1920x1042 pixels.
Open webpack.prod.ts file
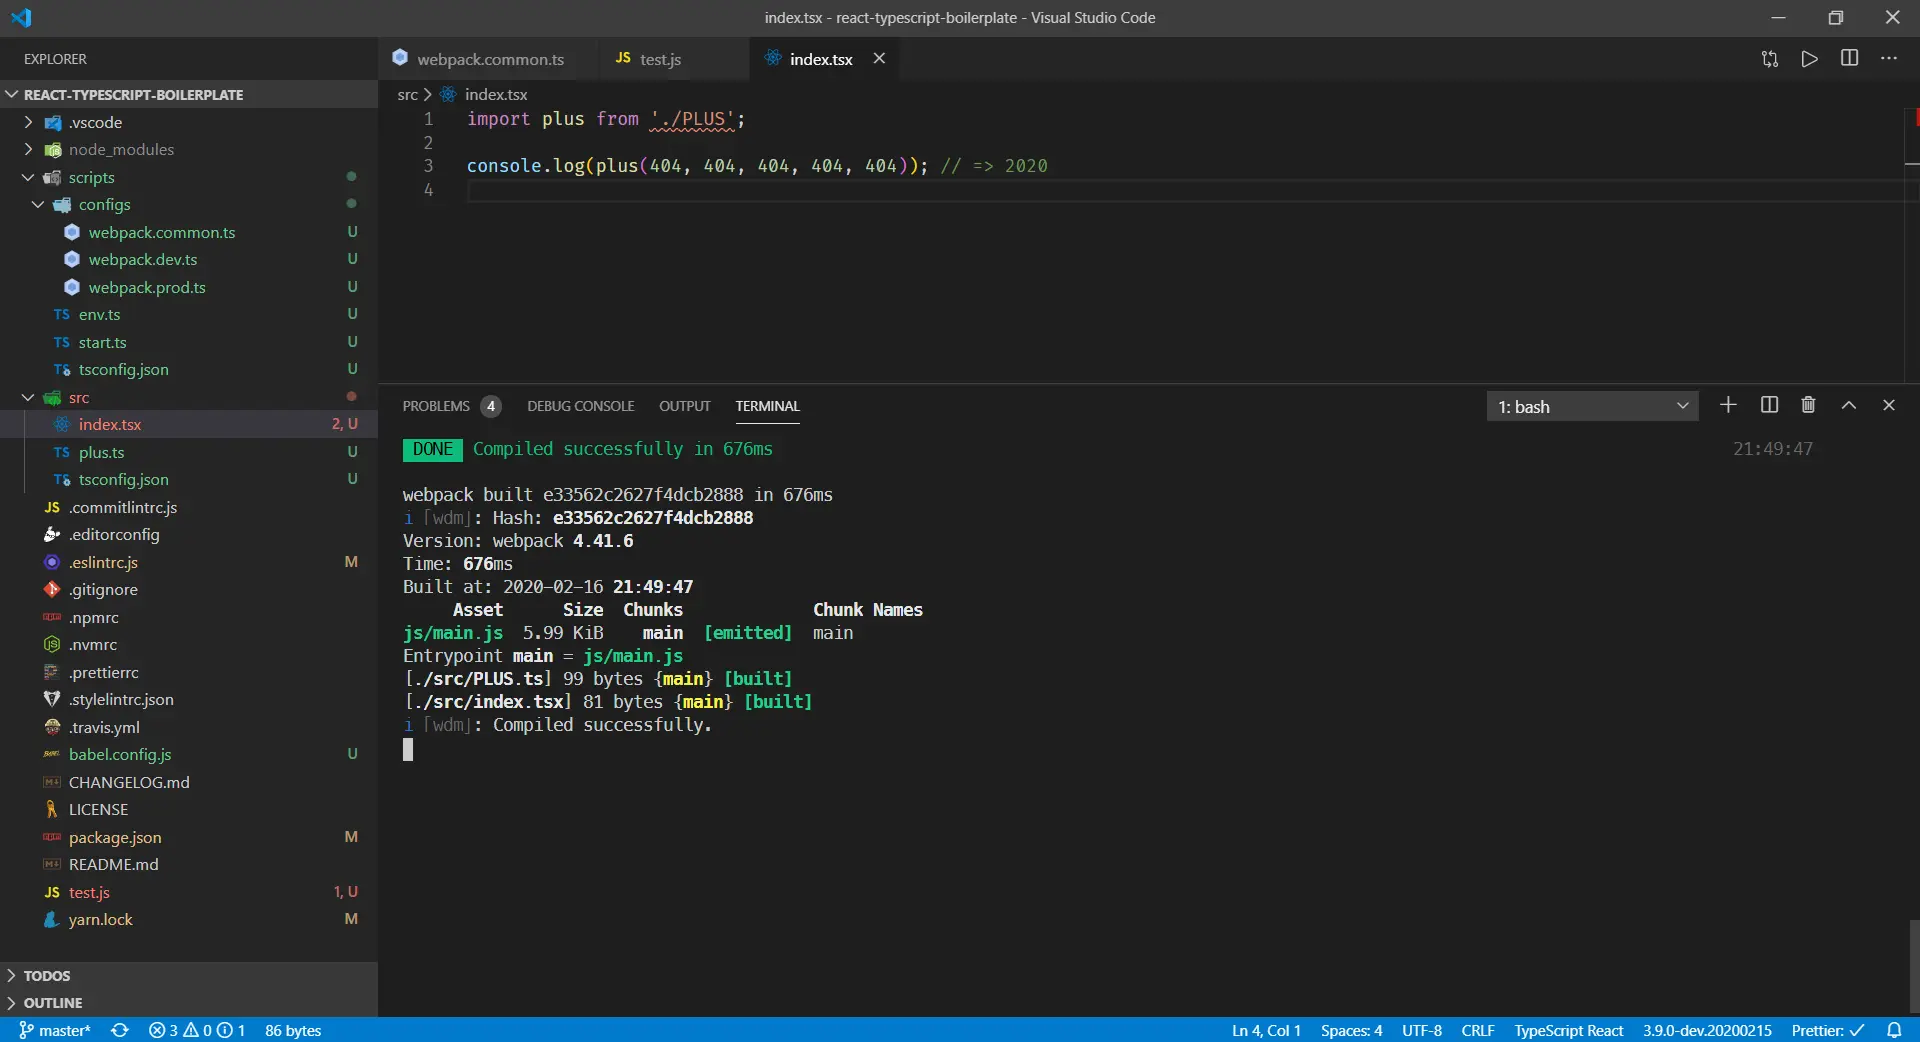189,287
